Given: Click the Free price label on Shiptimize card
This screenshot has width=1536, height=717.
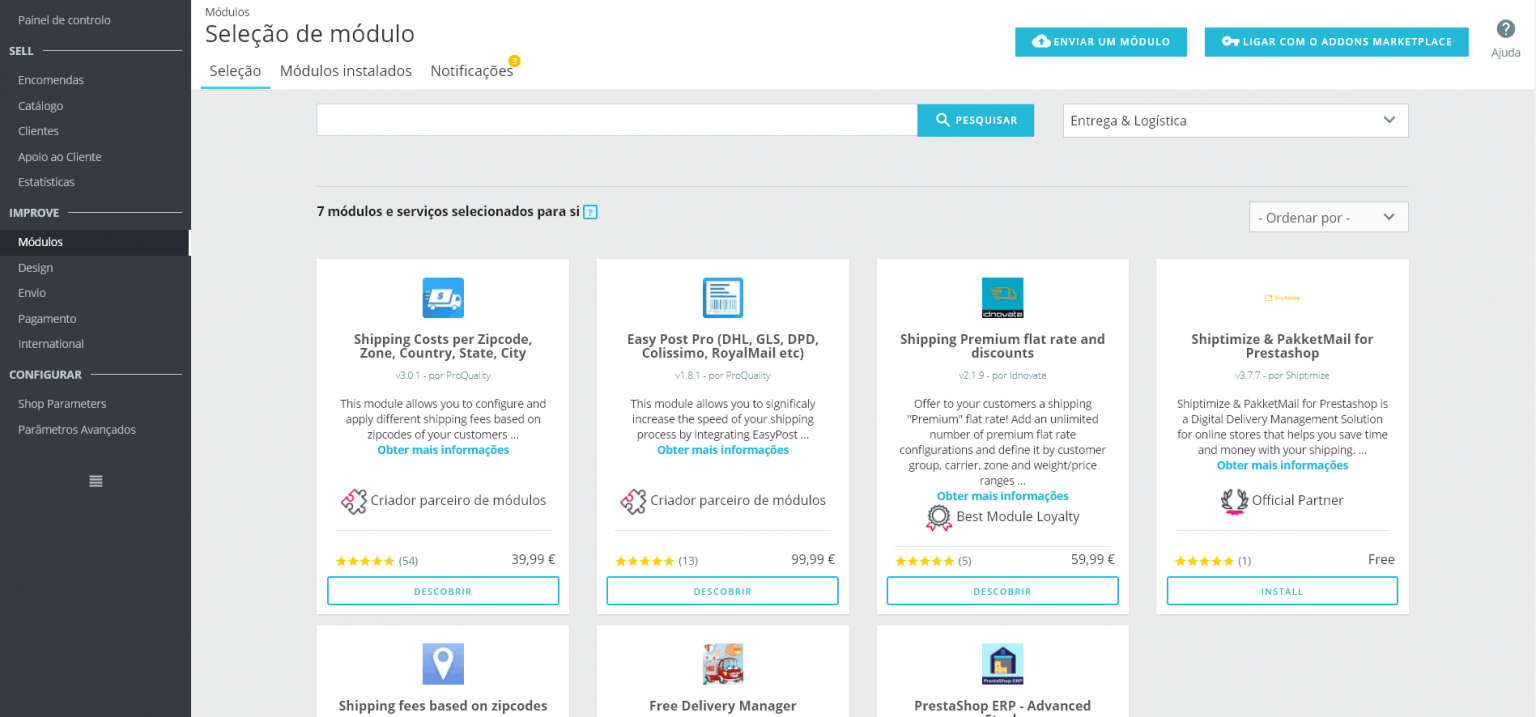Looking at the screenshot, I should 1381,560.
